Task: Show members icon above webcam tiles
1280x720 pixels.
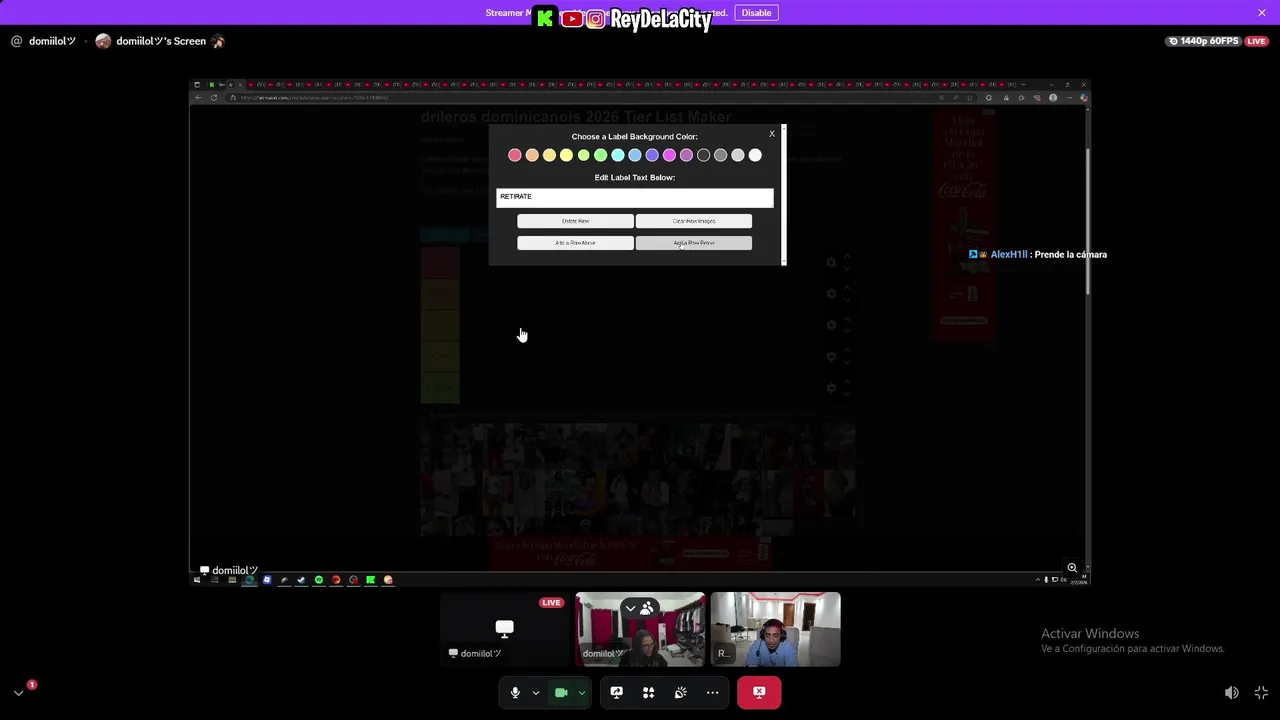Action: pos(647,608)
